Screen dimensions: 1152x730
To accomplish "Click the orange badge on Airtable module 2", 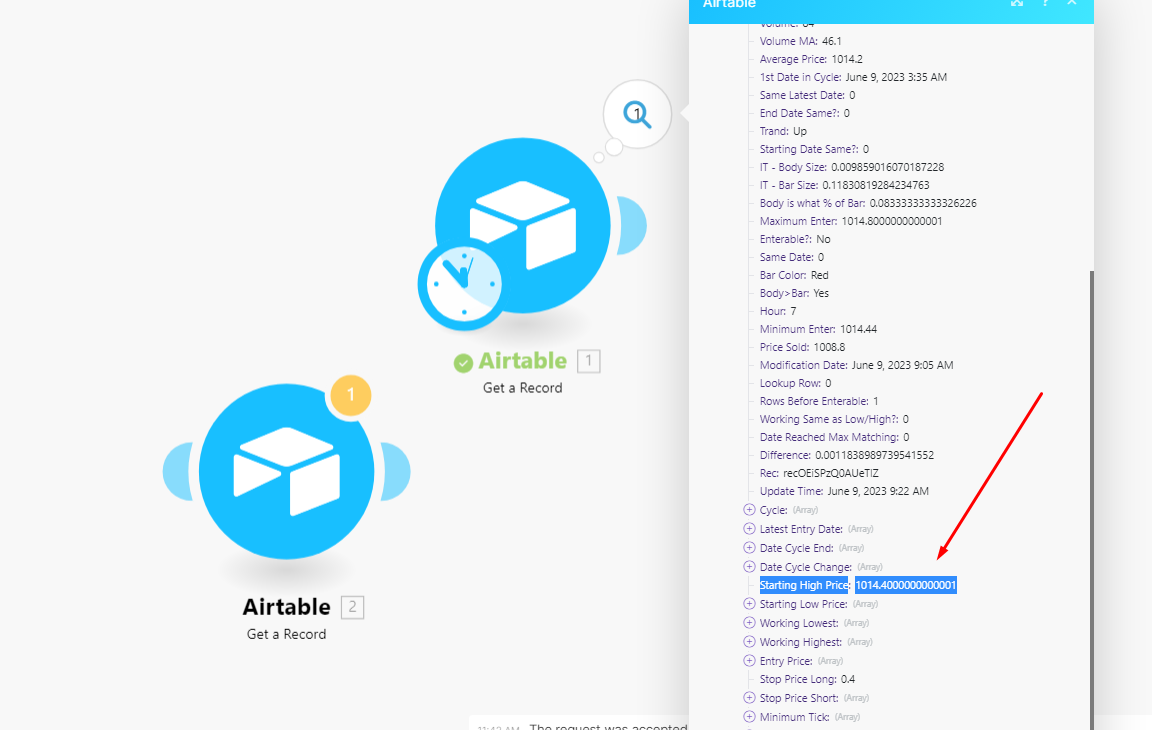I will [350, 395].
